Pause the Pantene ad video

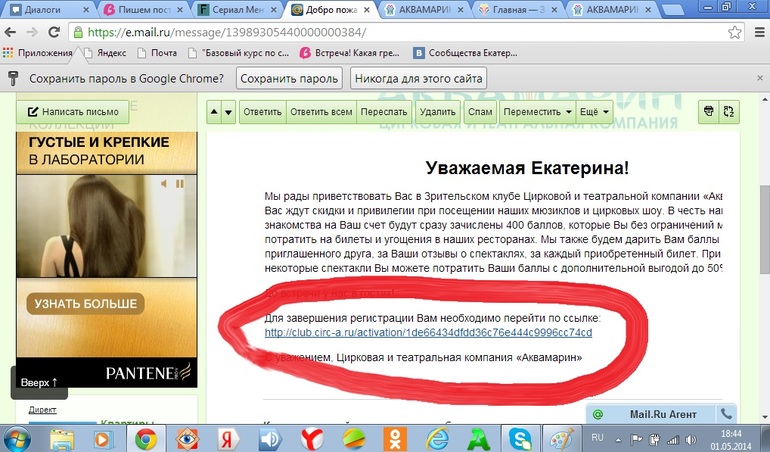[x=180, y=184]
